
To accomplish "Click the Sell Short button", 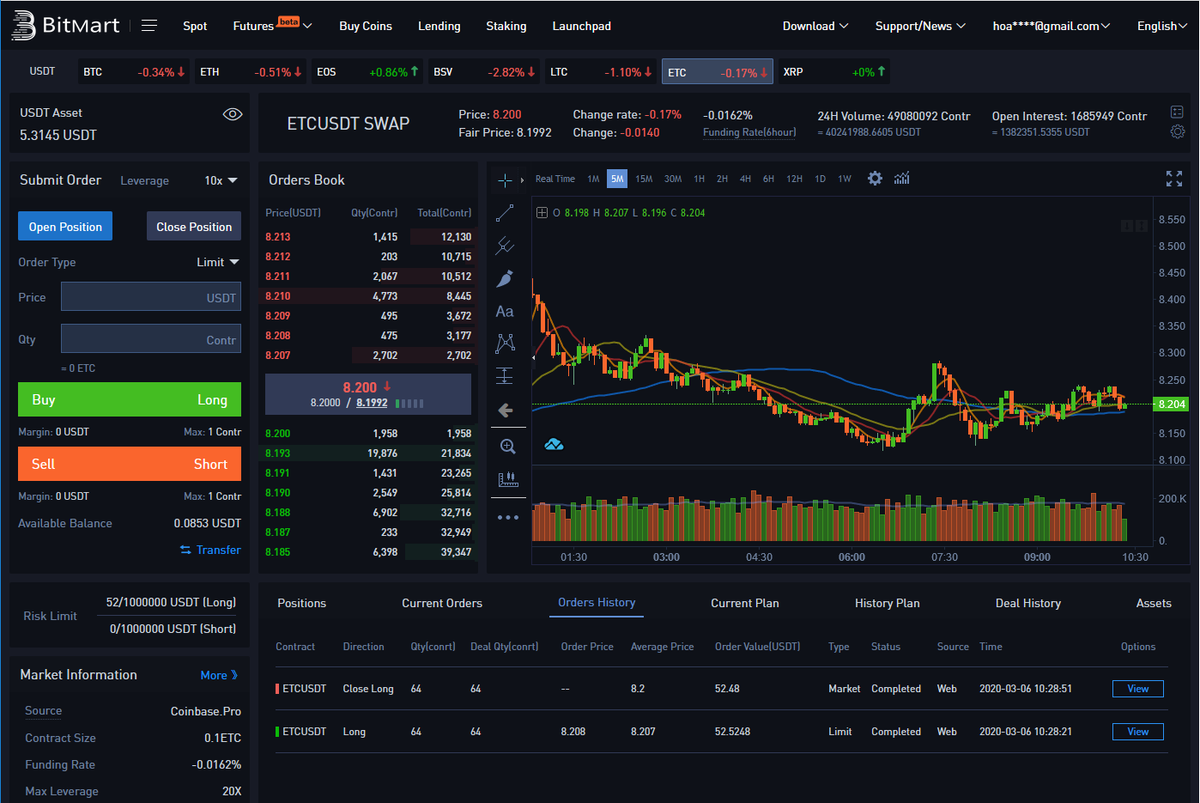I will coord(129,464).
